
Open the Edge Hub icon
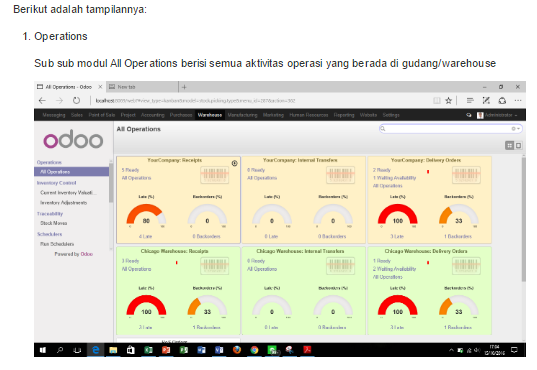[x=470, y=100]
